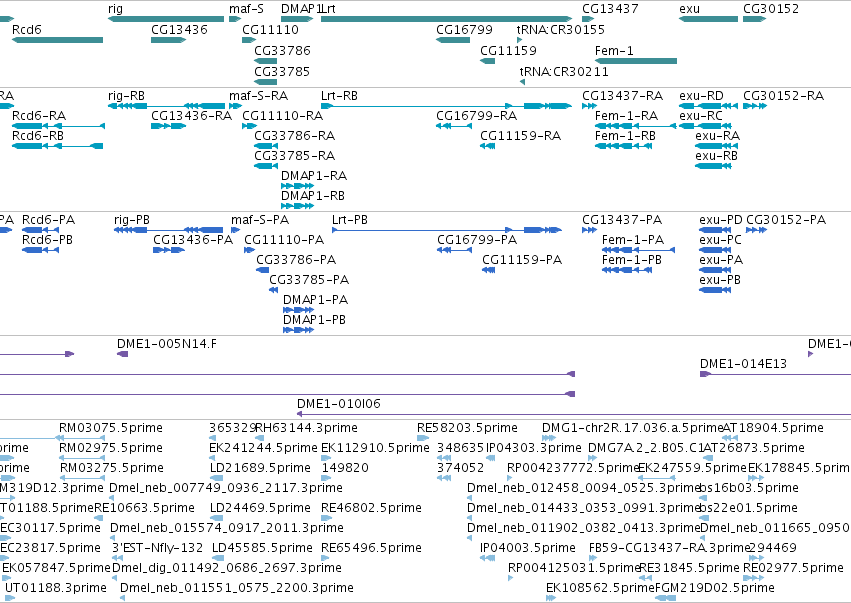Screen dimensions: 851x603
Task: Click the CG13436 gene label
Action: (179, 29)
